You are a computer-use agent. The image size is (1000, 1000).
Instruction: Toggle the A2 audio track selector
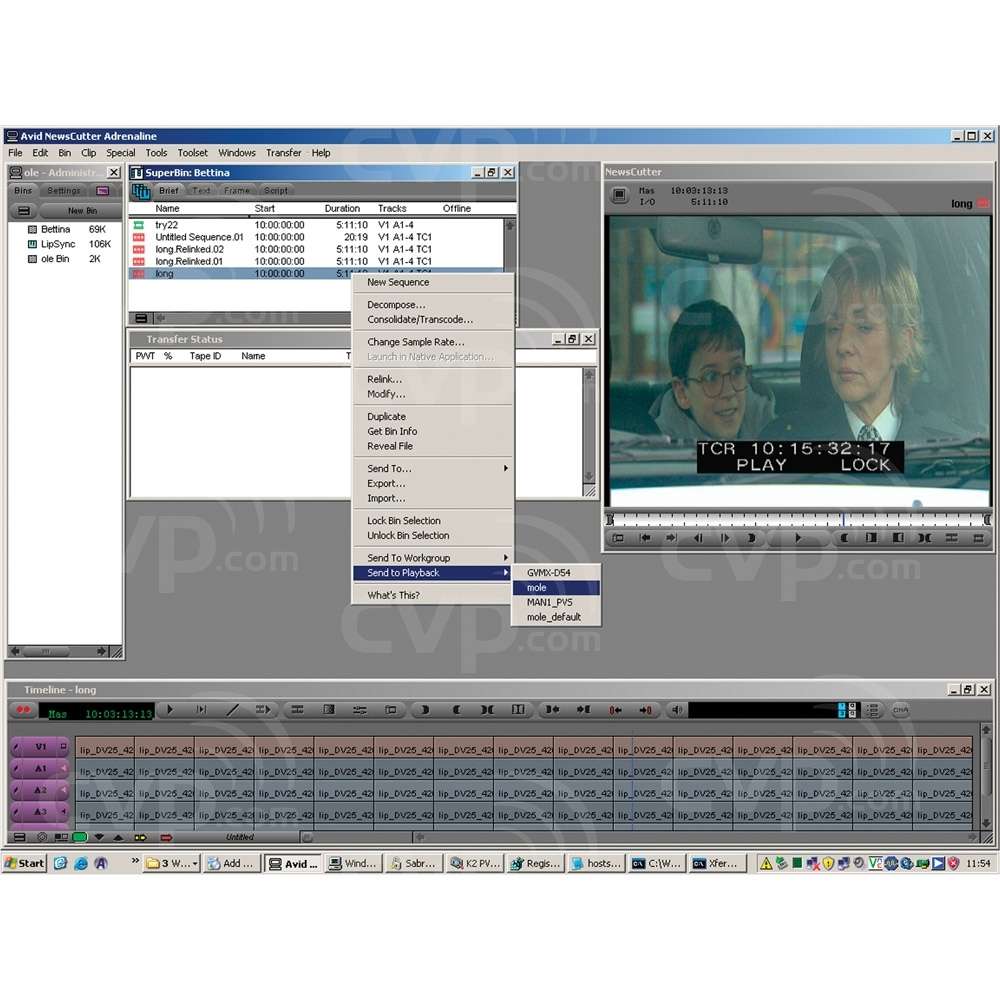coord(41,790)
